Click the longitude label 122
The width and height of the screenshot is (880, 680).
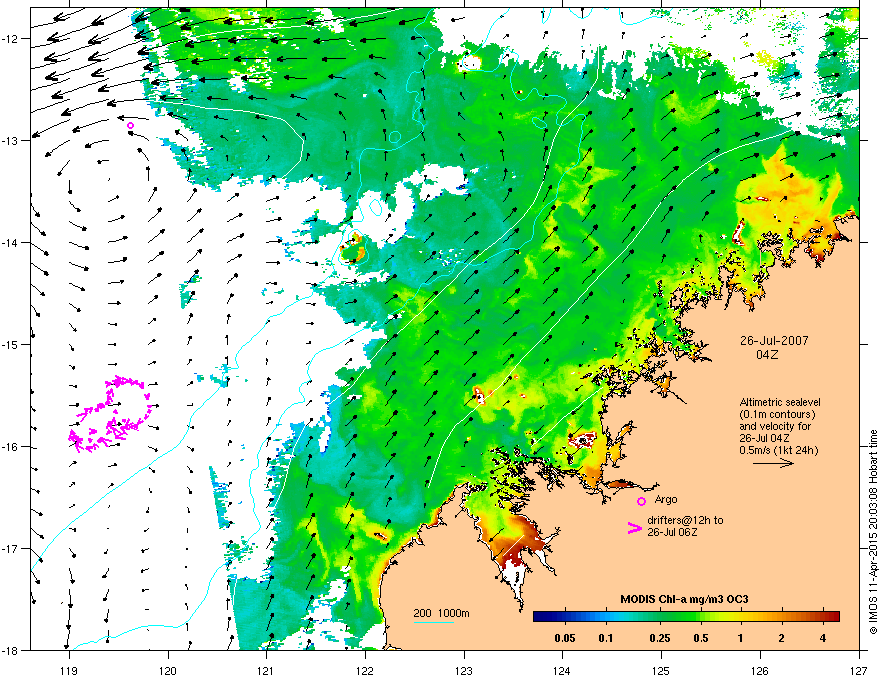tap(365, 671)
